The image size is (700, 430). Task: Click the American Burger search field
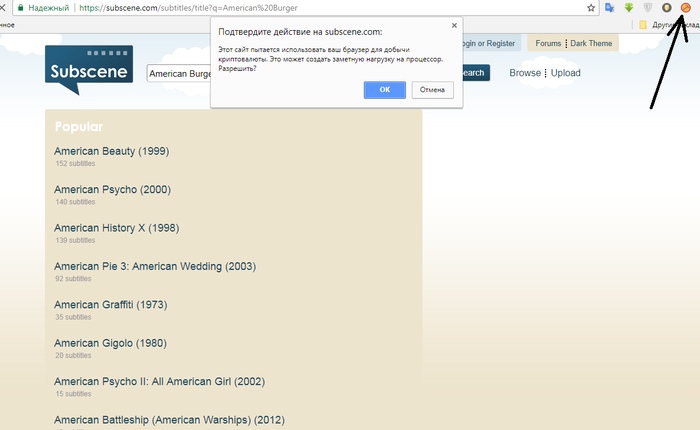(179, 73)
